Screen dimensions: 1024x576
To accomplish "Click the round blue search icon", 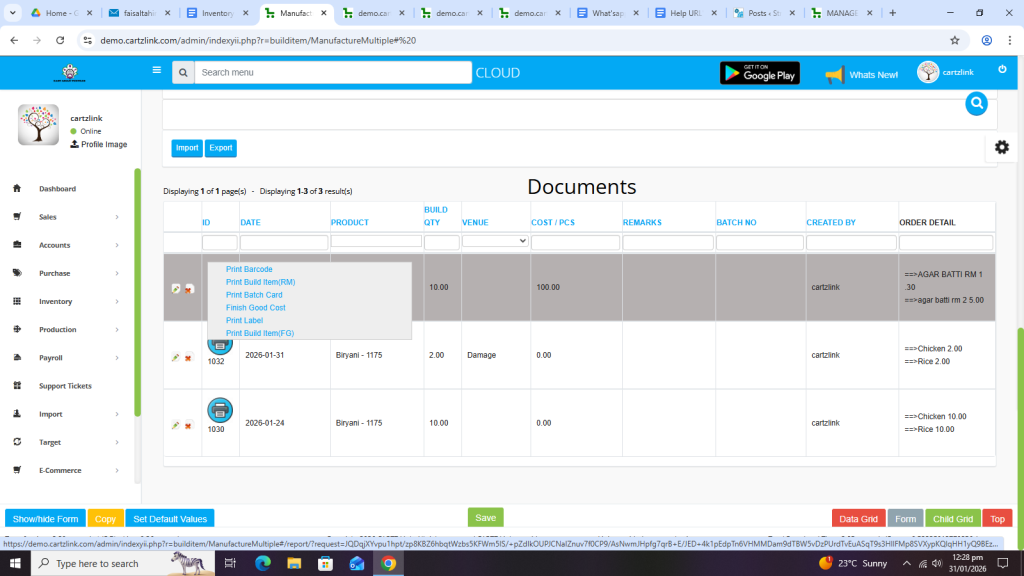I will [976, 103].
